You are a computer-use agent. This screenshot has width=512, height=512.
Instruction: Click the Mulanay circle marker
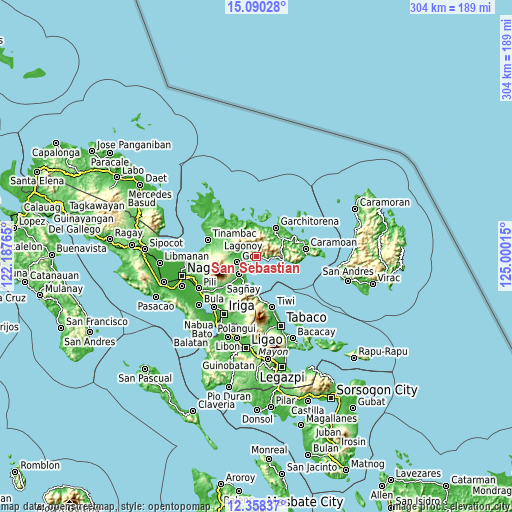click(40, 295)
